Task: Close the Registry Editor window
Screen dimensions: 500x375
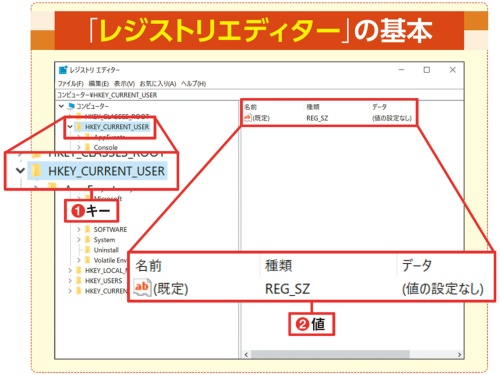Action: click(x=452, y=70)
